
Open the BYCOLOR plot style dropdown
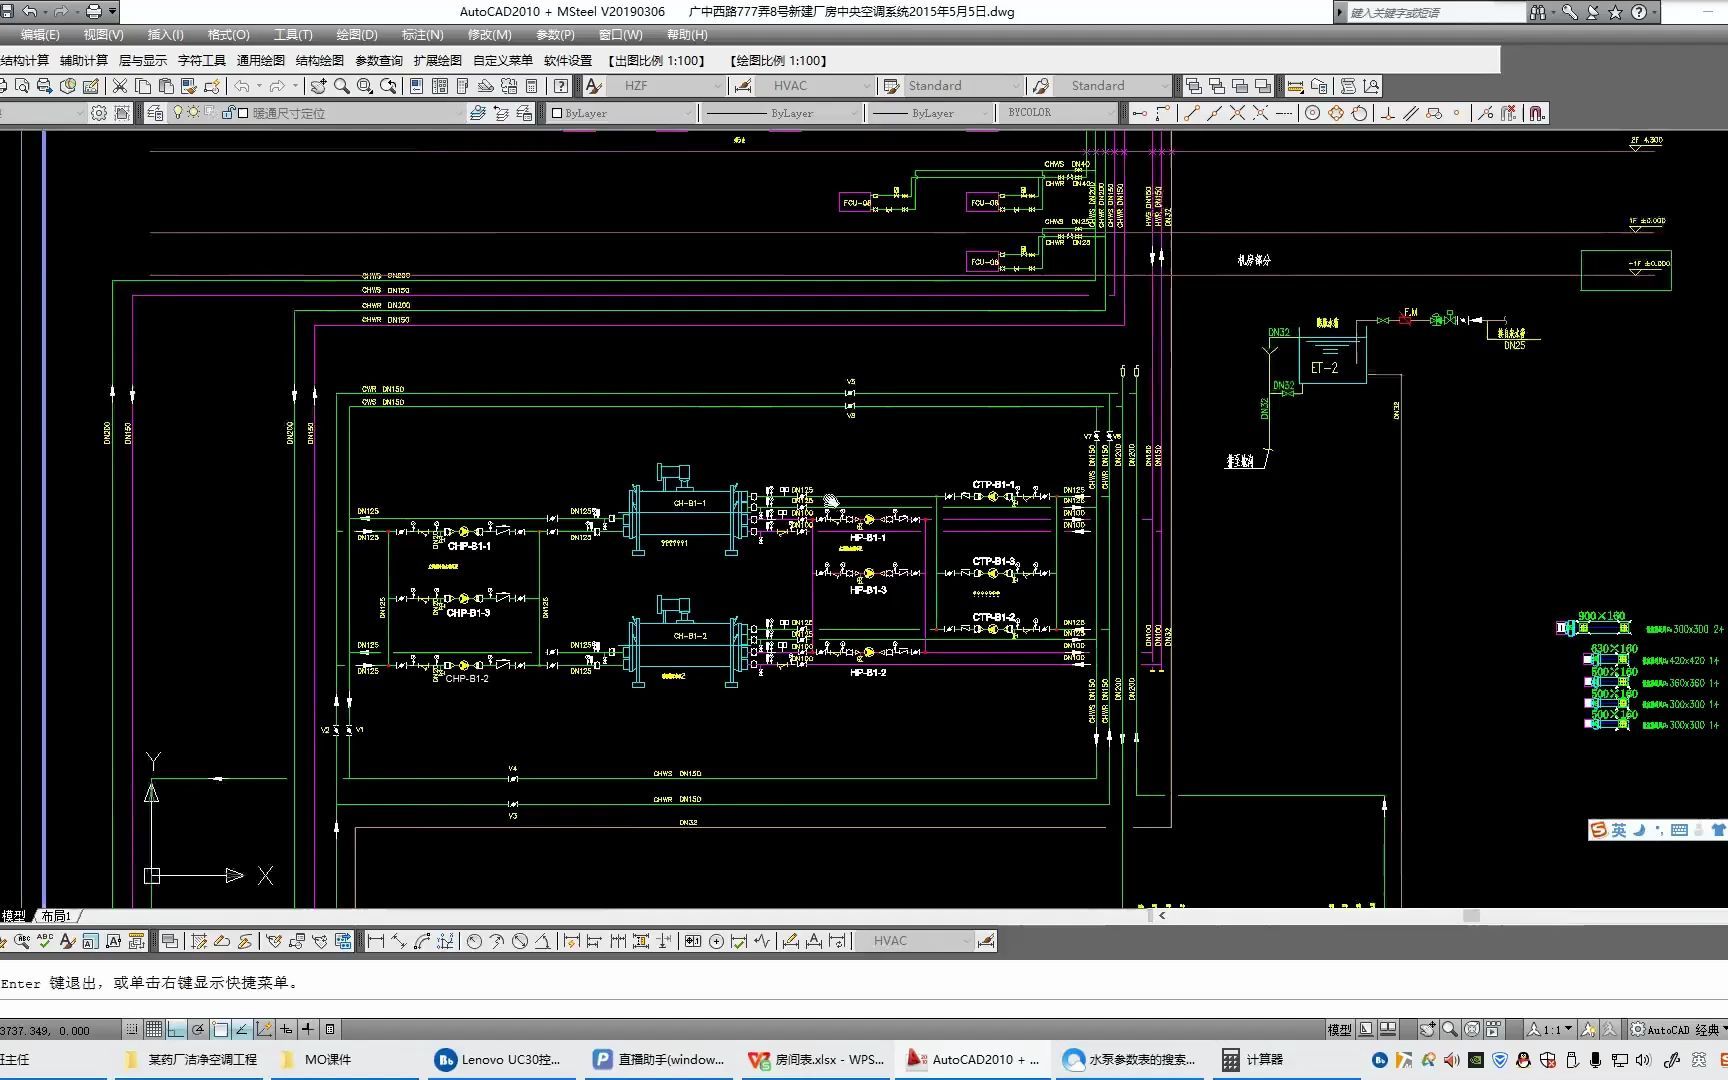tap(1059, 113)
